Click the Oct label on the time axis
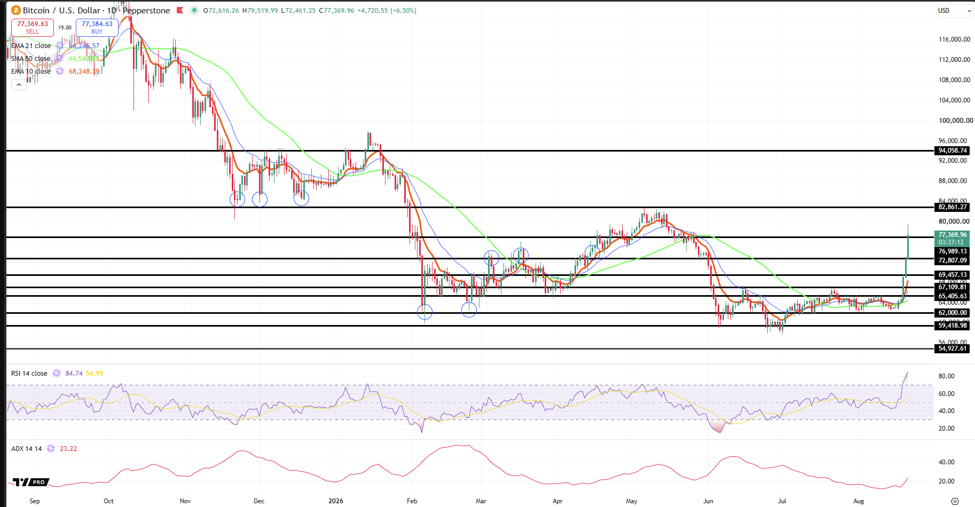This screenshot has height=507, width=975. point(108,501)
